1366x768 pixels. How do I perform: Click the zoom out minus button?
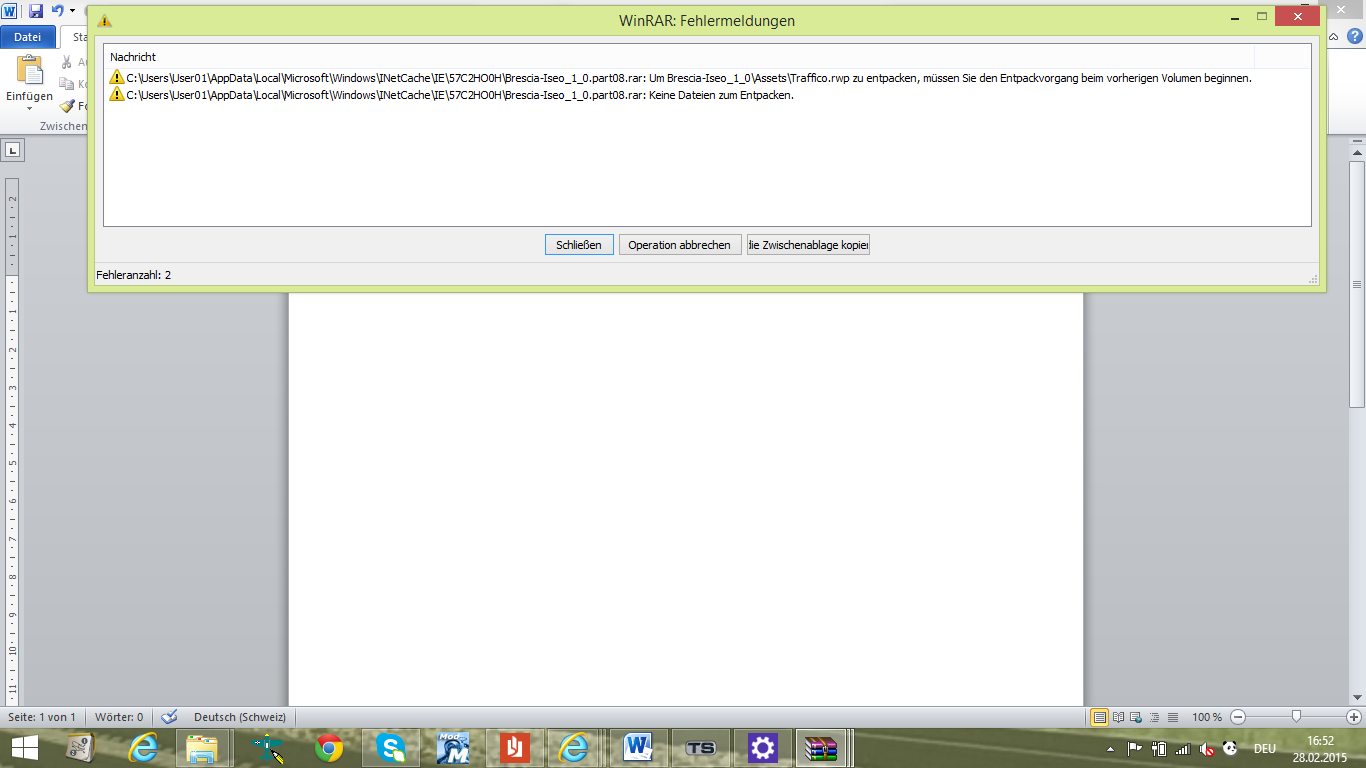(x=1238, y=717)
